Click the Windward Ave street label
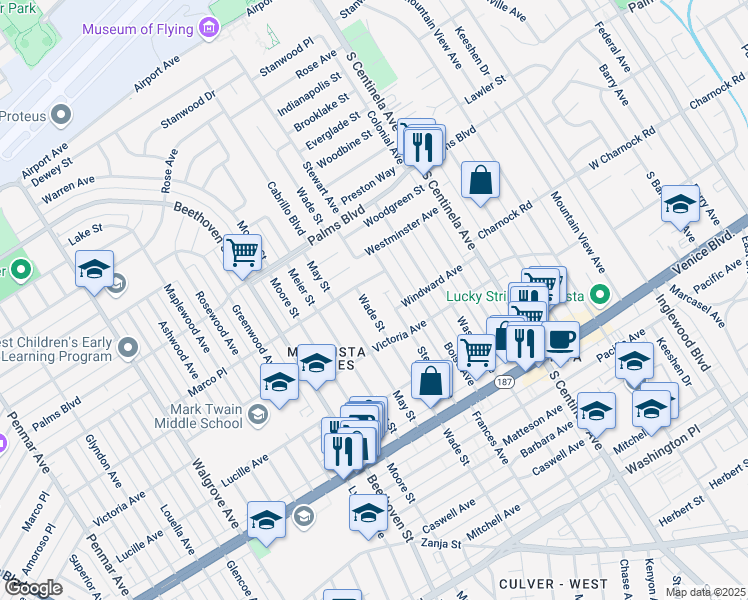Screen dimensions: 748x600 [432, 285]
